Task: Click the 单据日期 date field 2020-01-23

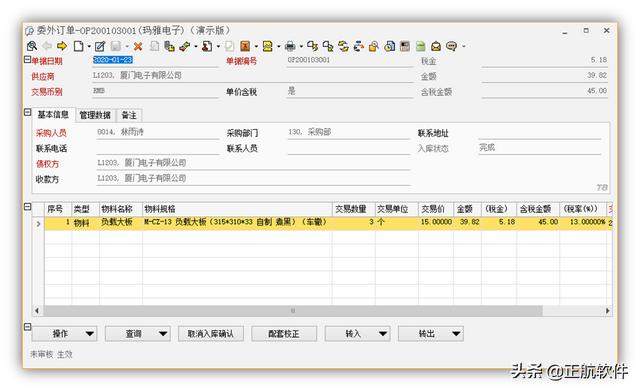Action: click(x=155, y=60)
